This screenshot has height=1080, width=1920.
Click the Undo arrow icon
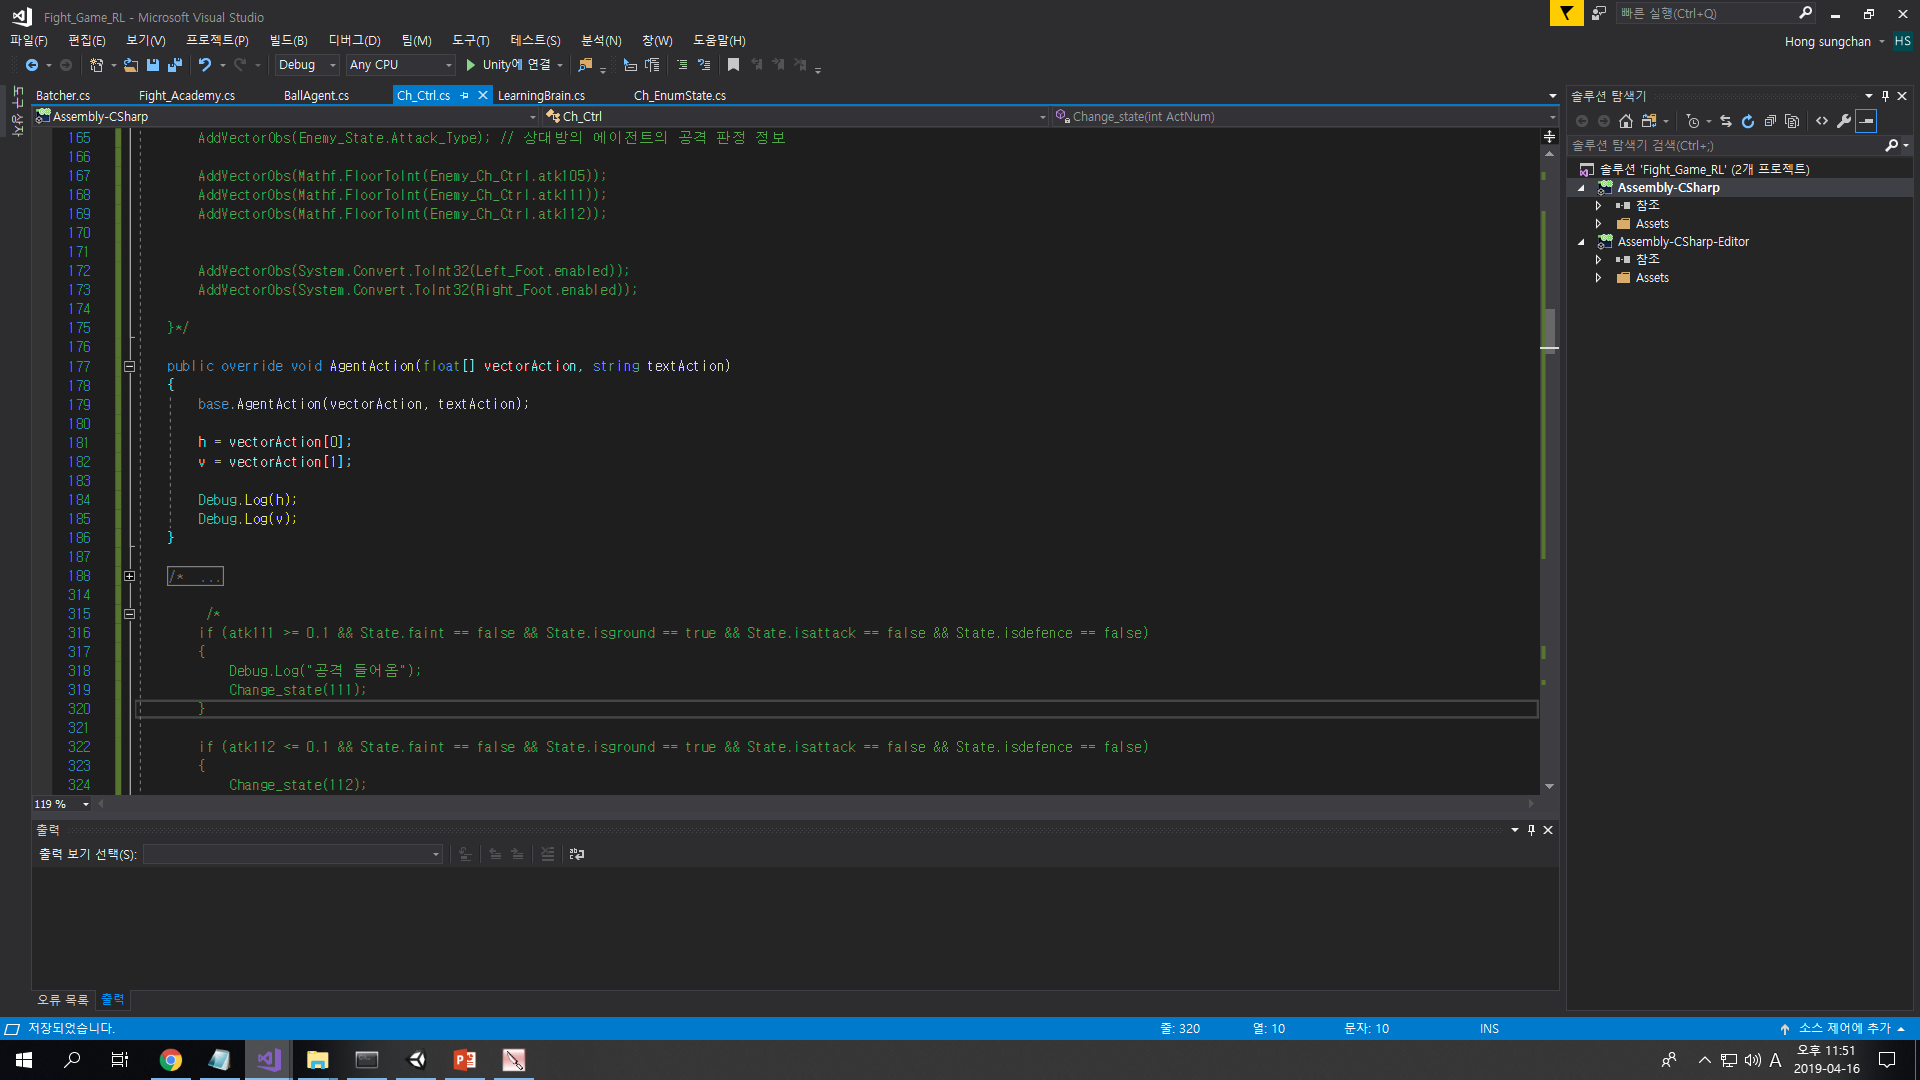point(205,64)
